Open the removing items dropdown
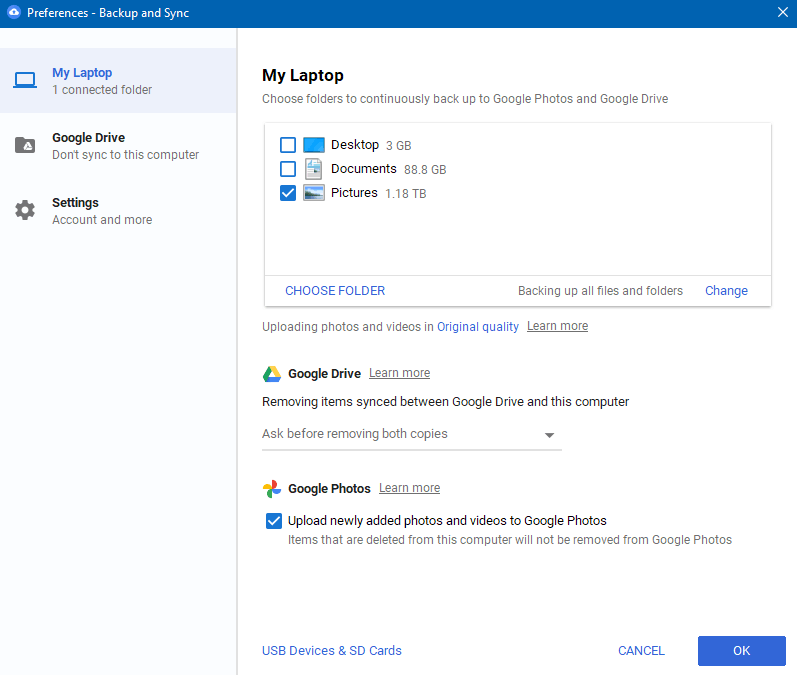This screenshot has width=797, height=675. click(x=411, y=435)
